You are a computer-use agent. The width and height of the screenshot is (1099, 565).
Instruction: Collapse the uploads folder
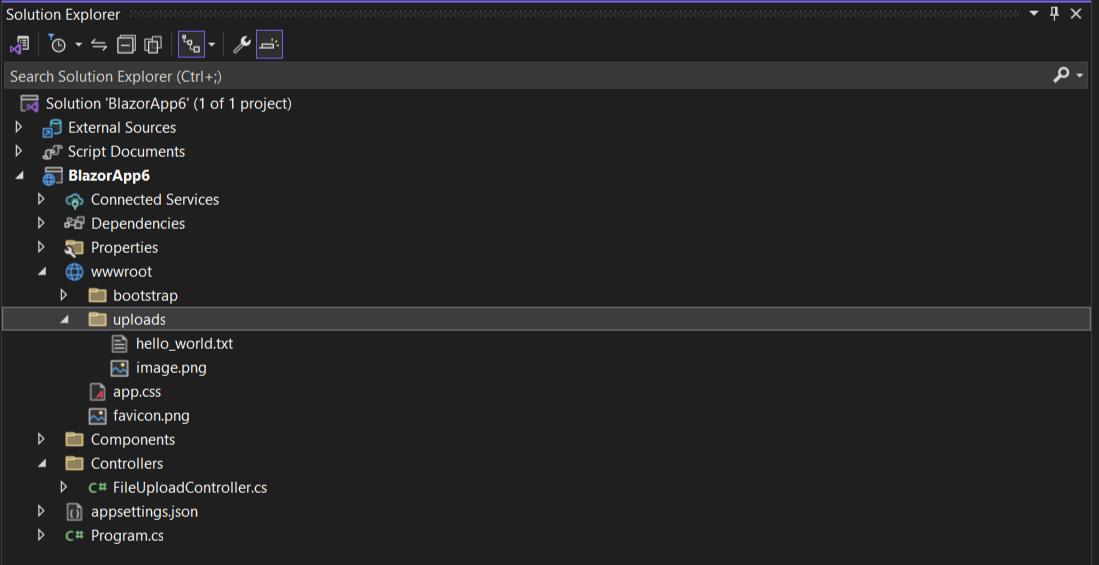[x=64, y=320]
